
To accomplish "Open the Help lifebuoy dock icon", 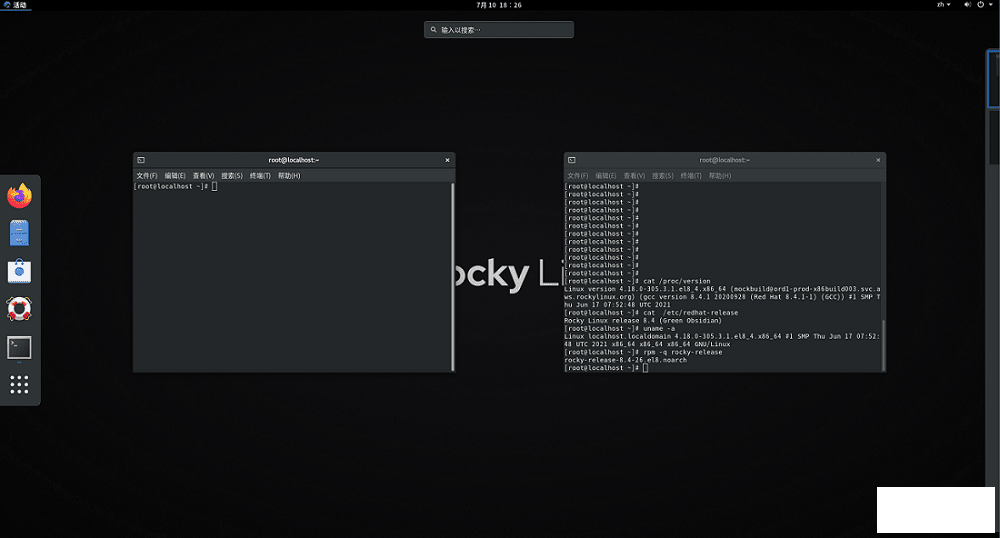I will tap(19, 309).
